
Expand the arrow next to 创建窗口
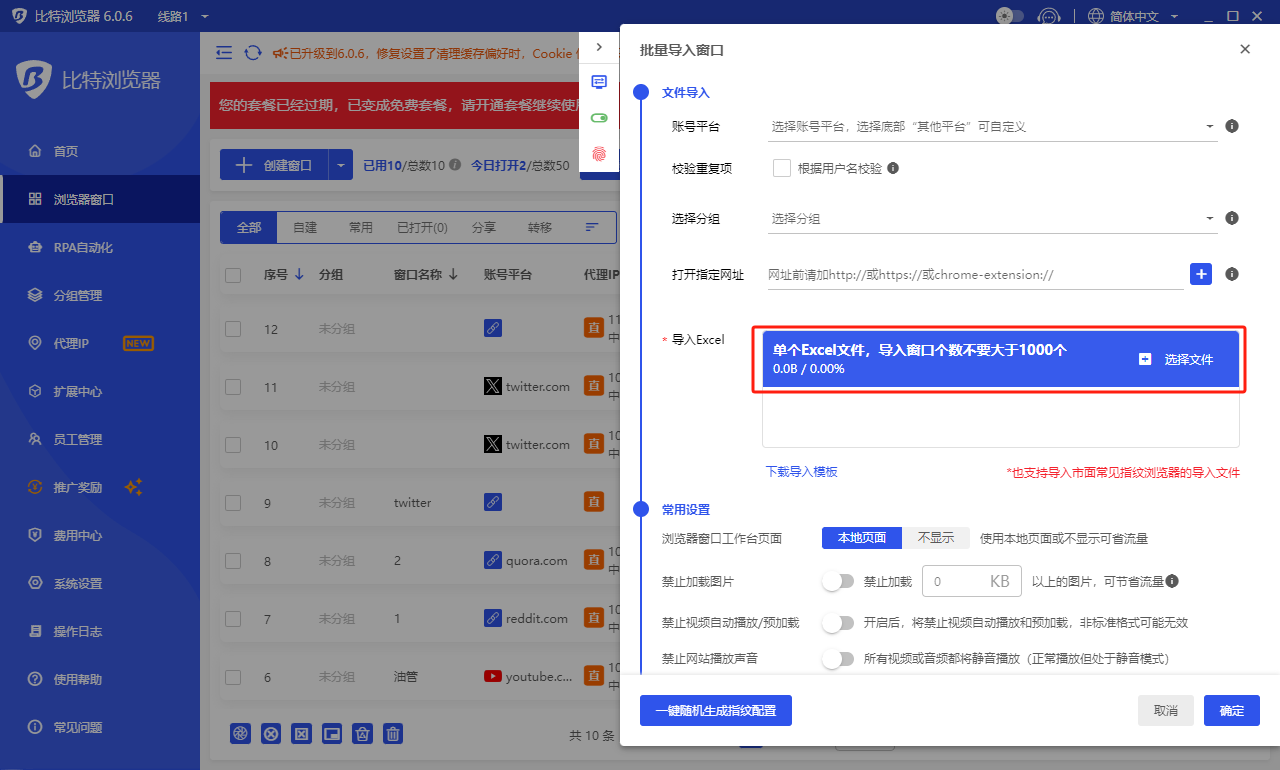click(341, 165)
